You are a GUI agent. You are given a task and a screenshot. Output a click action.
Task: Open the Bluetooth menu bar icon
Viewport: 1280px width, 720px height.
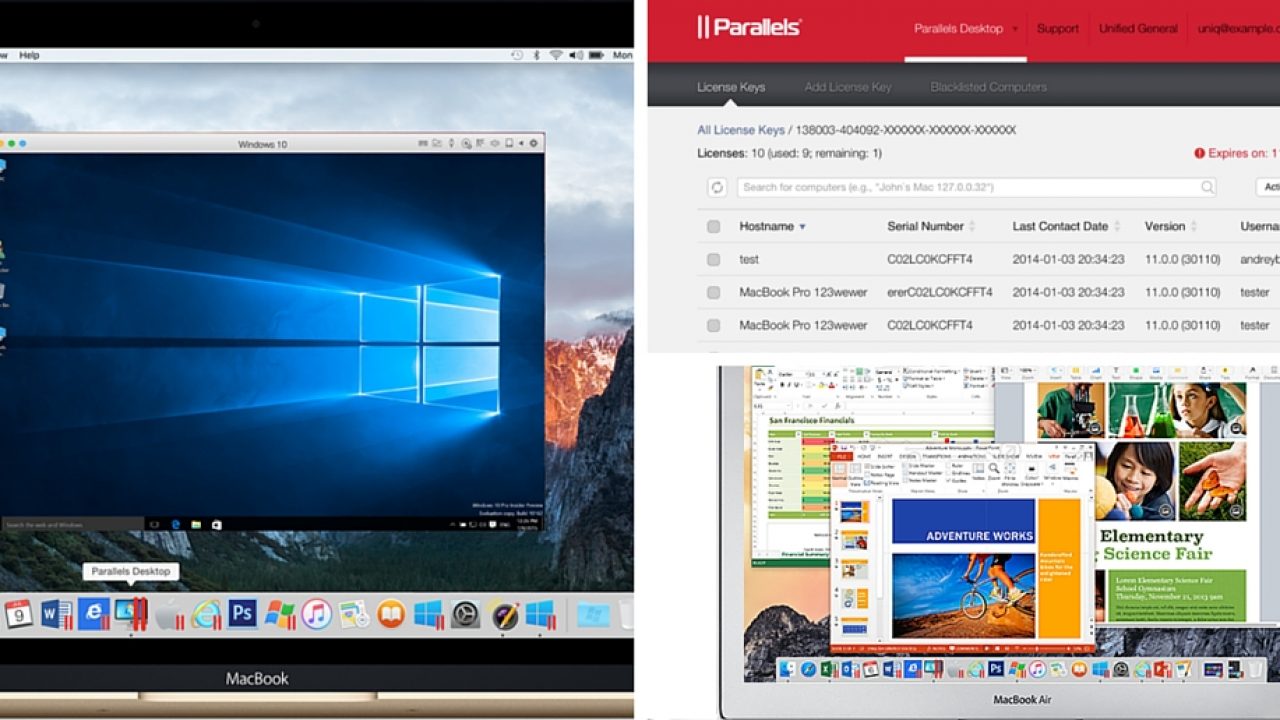[x=537, y=55]
